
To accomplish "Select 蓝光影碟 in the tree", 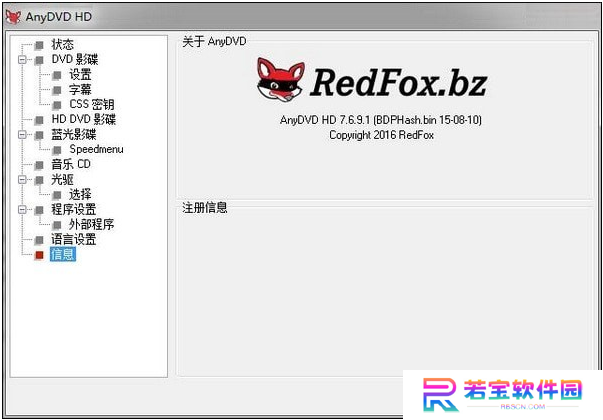I will [74, 134].
